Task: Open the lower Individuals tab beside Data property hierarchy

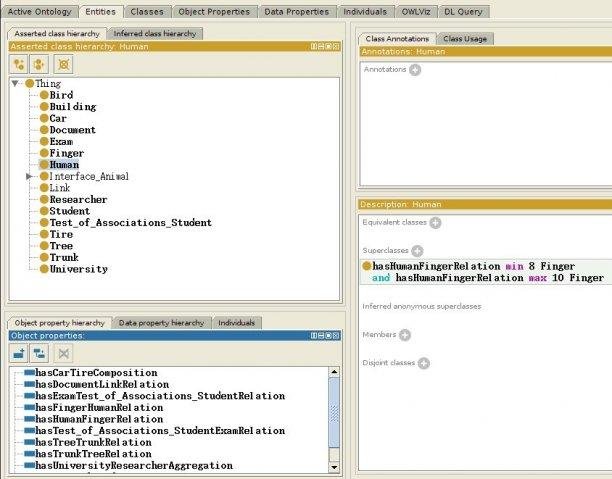Action: point(236,323)
